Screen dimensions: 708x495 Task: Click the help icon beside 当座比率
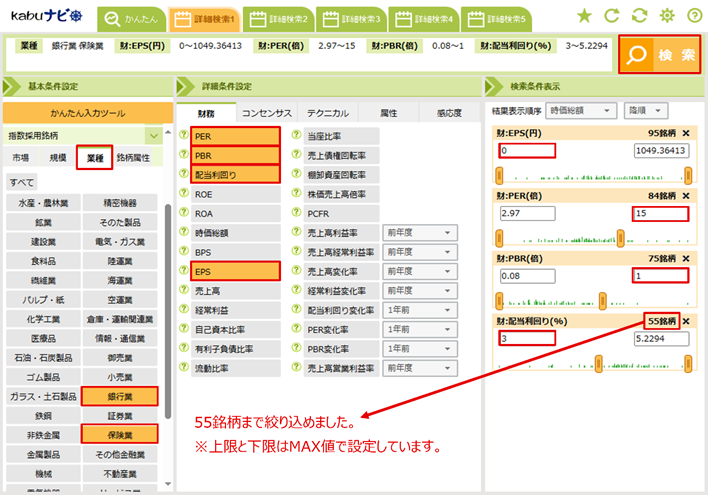click(x=296, y=137)
